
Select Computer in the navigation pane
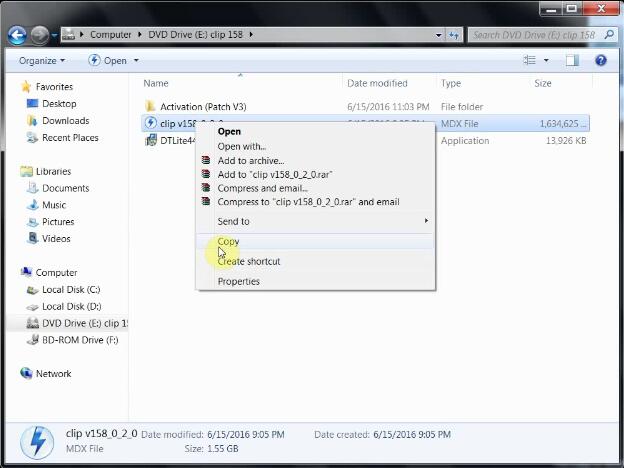[56, 273]
